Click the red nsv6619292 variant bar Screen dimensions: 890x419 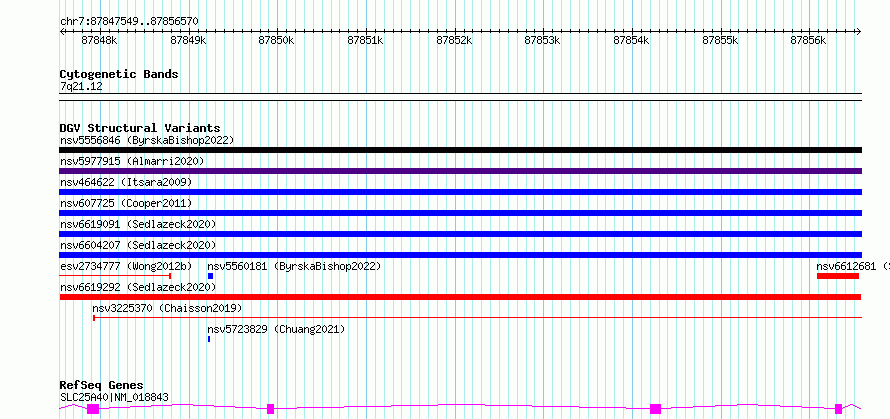(460, 297)
